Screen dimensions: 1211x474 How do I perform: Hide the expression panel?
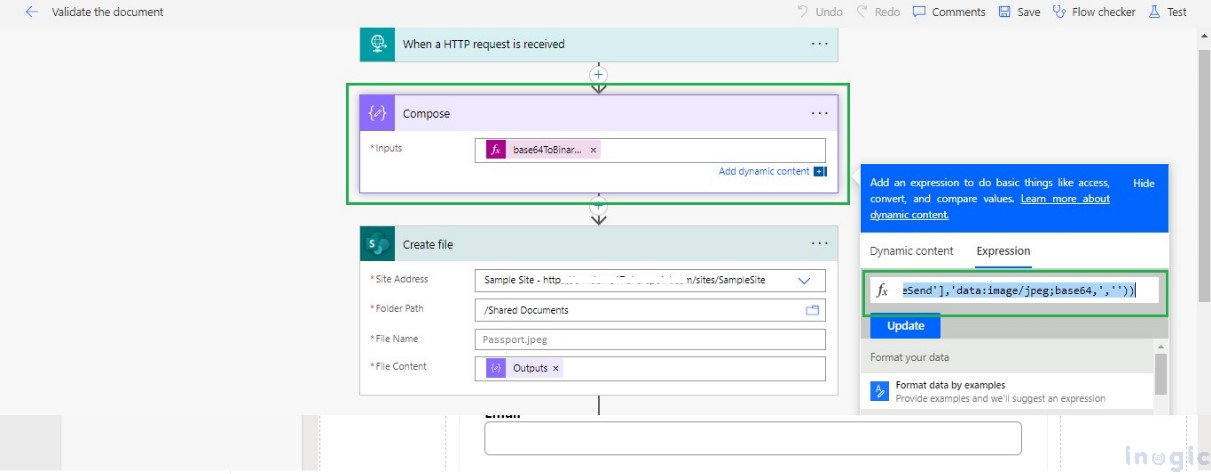(x=1143, y=184)
